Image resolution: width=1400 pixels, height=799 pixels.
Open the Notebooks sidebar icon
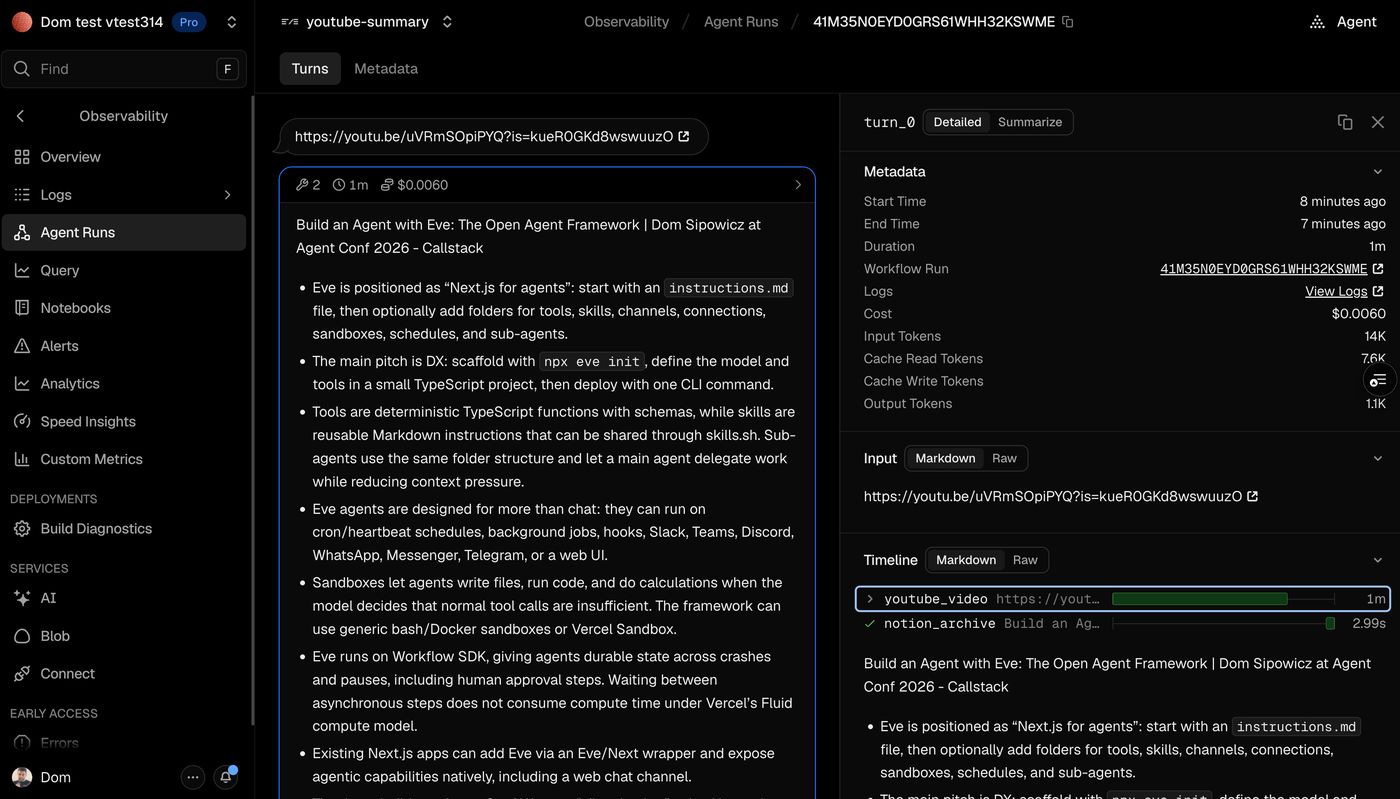22,308
